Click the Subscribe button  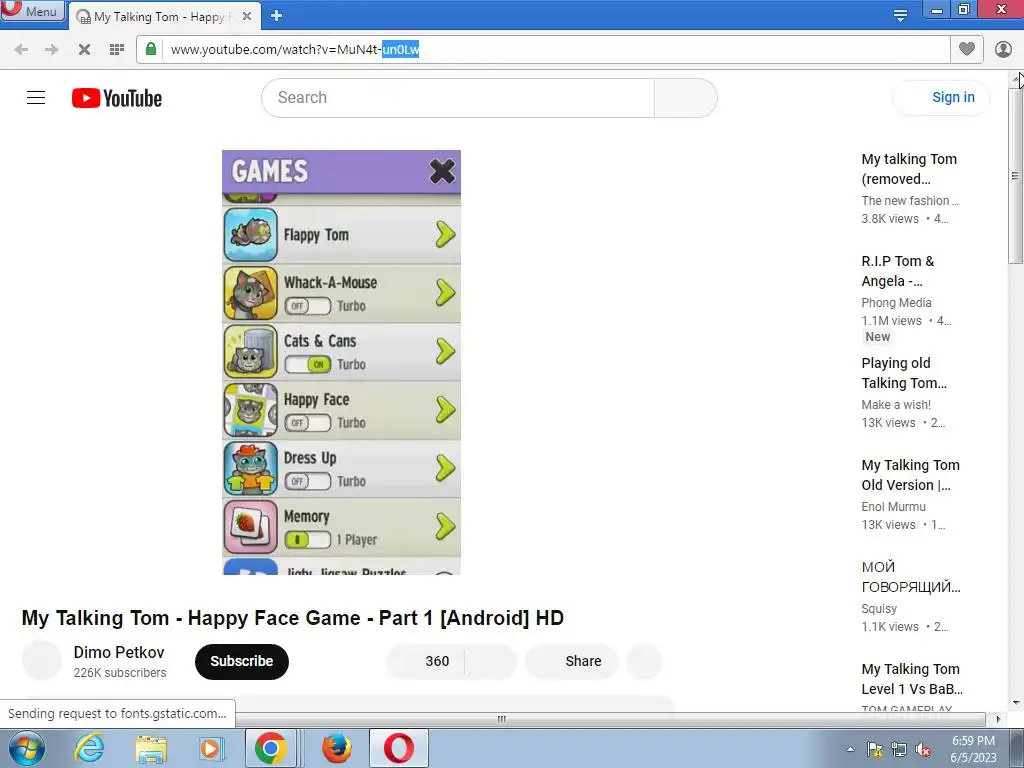242,661
